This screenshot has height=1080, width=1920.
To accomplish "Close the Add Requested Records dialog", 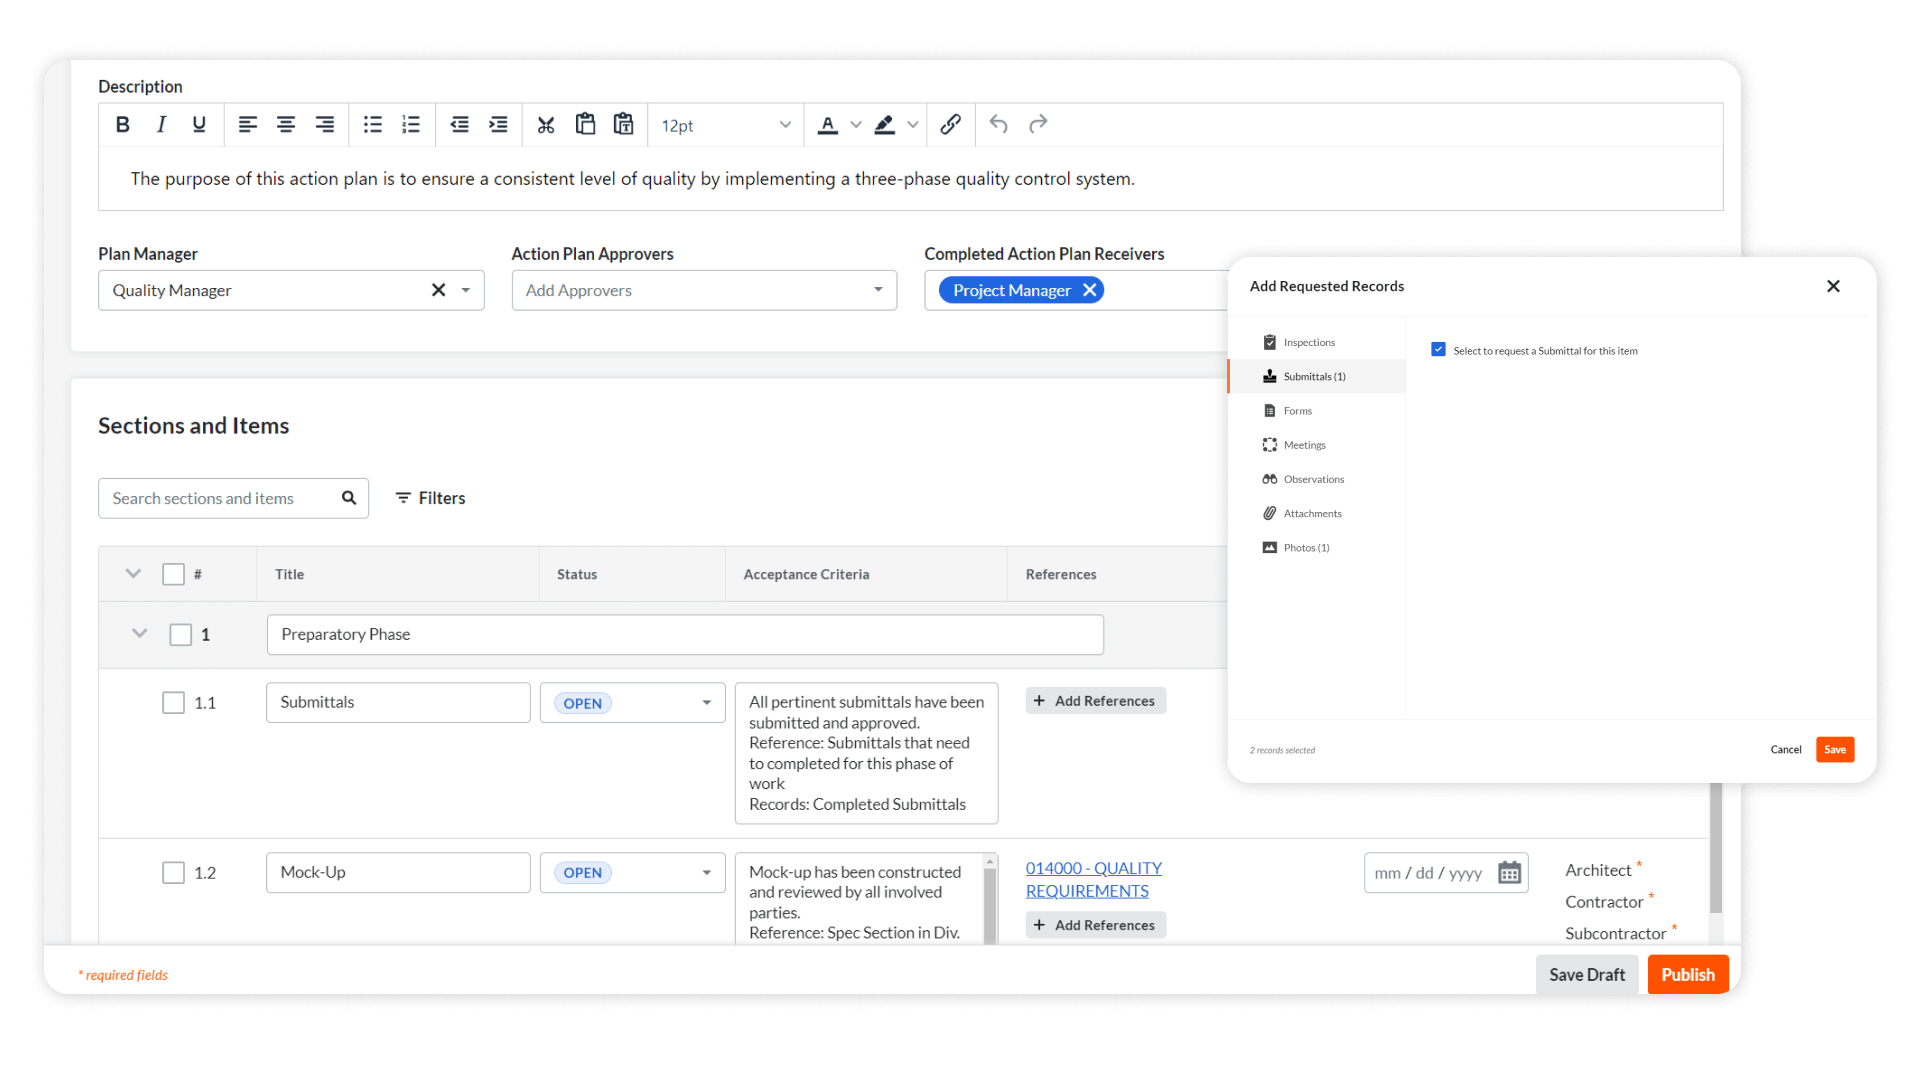I will pos(1833,286).
